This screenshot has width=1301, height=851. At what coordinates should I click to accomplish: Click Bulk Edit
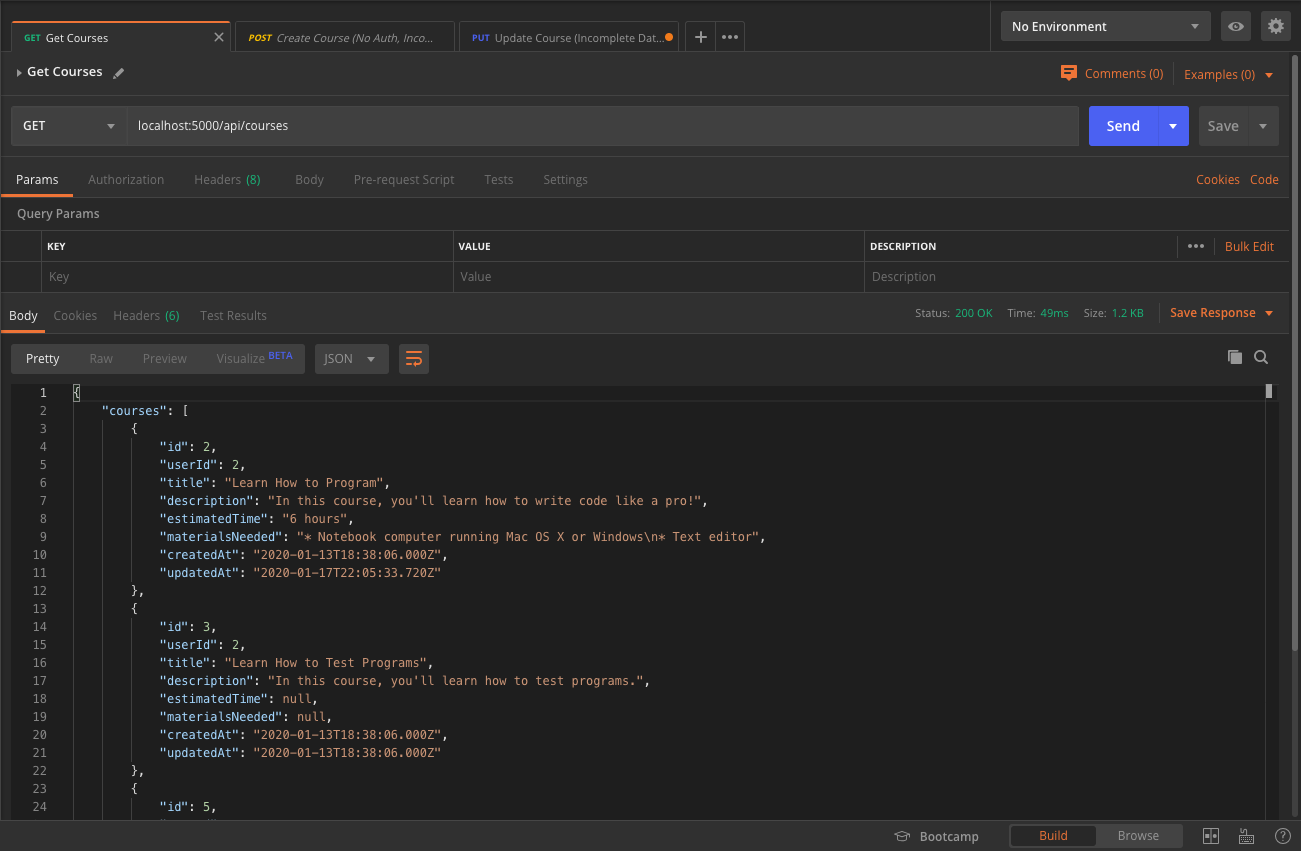pos(1249,246)
